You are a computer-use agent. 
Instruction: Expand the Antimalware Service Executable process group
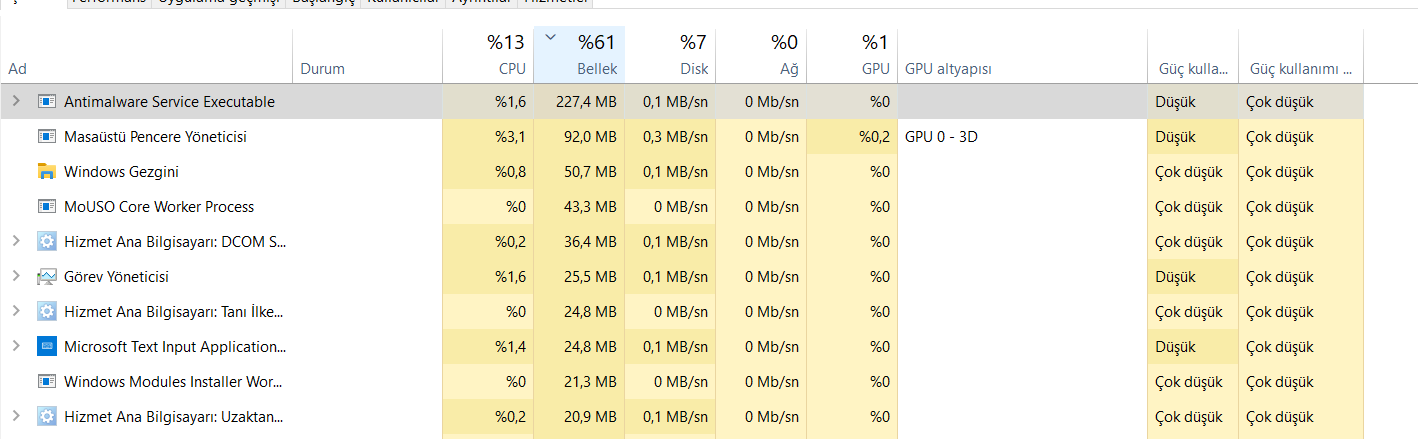tap(15, 102)
